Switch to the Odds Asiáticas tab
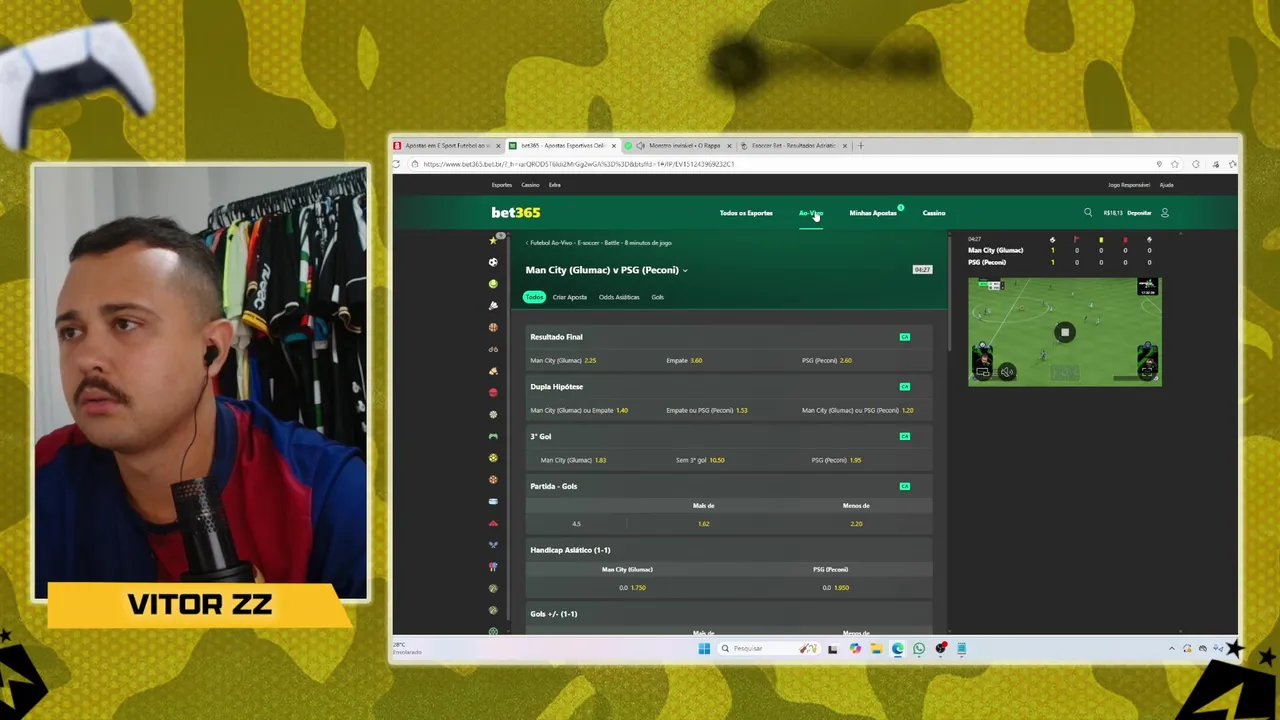Image resolution: width=1280 pixels, height=720 pixels. [619, 297]
